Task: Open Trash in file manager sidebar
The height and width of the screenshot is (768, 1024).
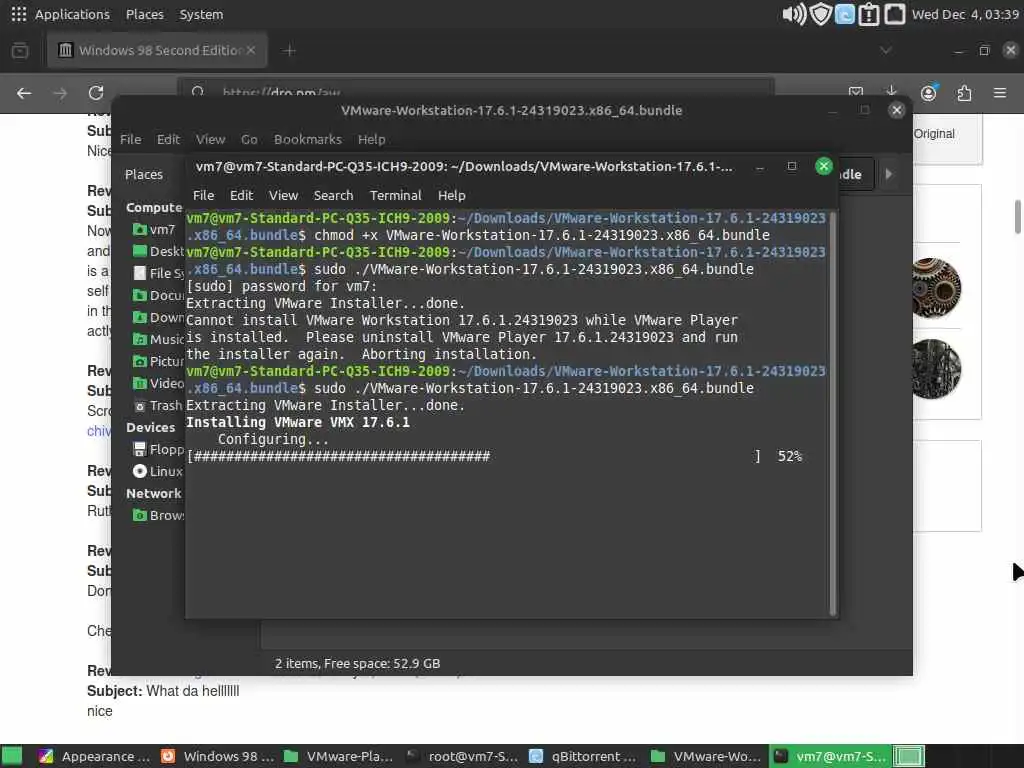Action: tap(157, 406)
